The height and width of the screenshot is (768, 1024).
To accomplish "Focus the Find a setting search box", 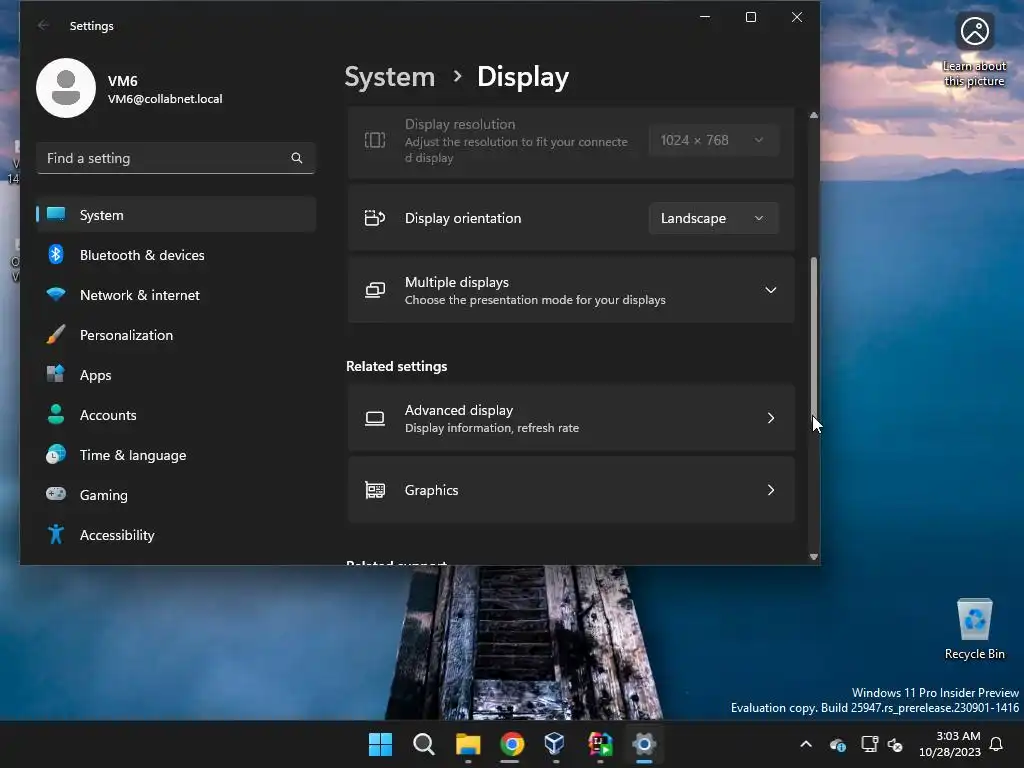I will [176, 158].
